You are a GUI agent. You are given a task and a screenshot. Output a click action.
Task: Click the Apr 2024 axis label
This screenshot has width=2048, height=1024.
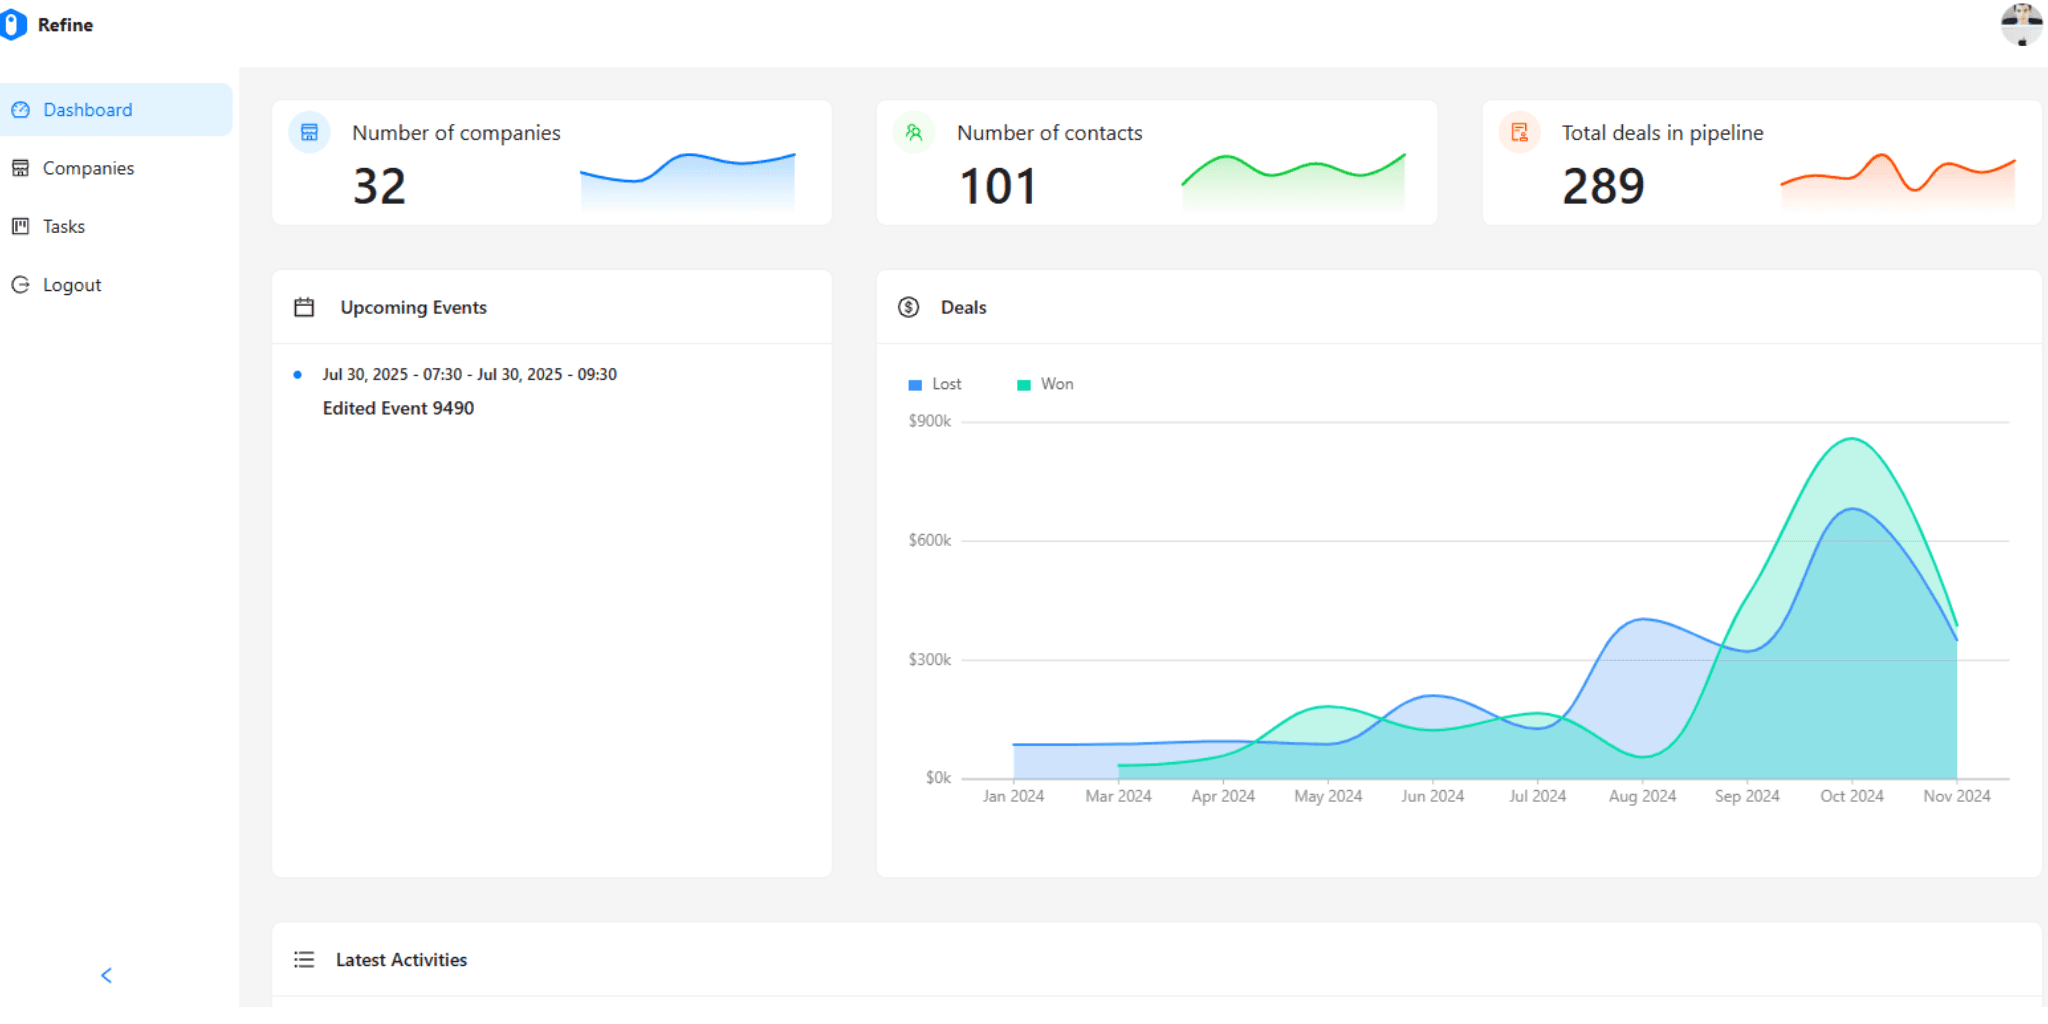coord(1223,796)
